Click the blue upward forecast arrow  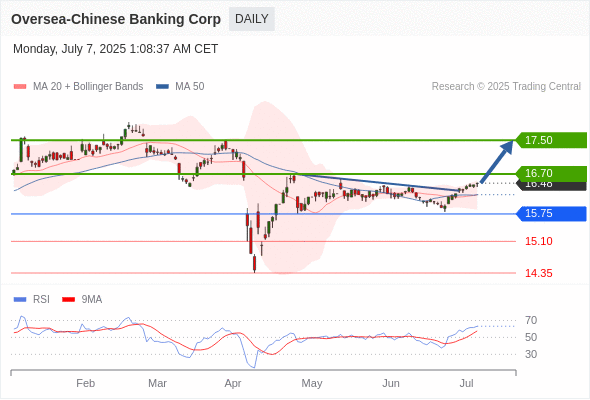[497, 161]
